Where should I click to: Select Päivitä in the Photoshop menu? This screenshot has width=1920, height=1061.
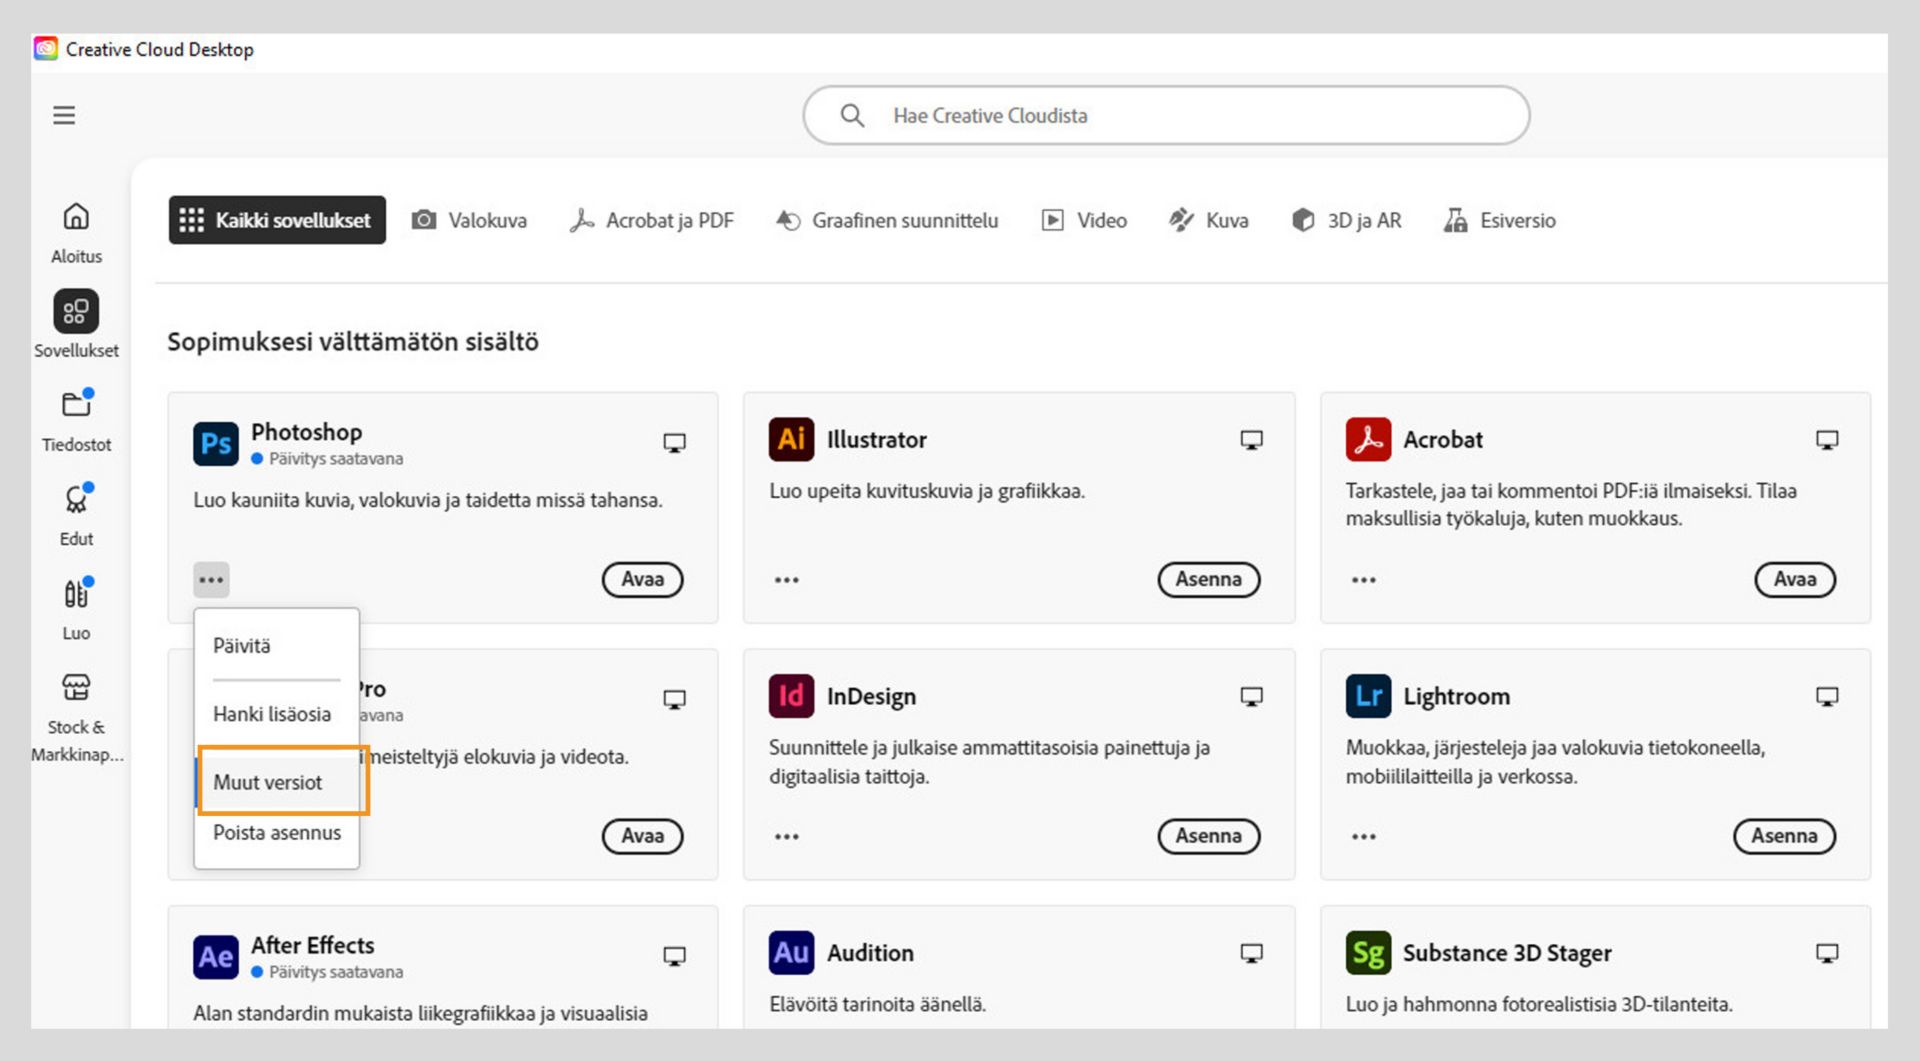pos(242,646)
